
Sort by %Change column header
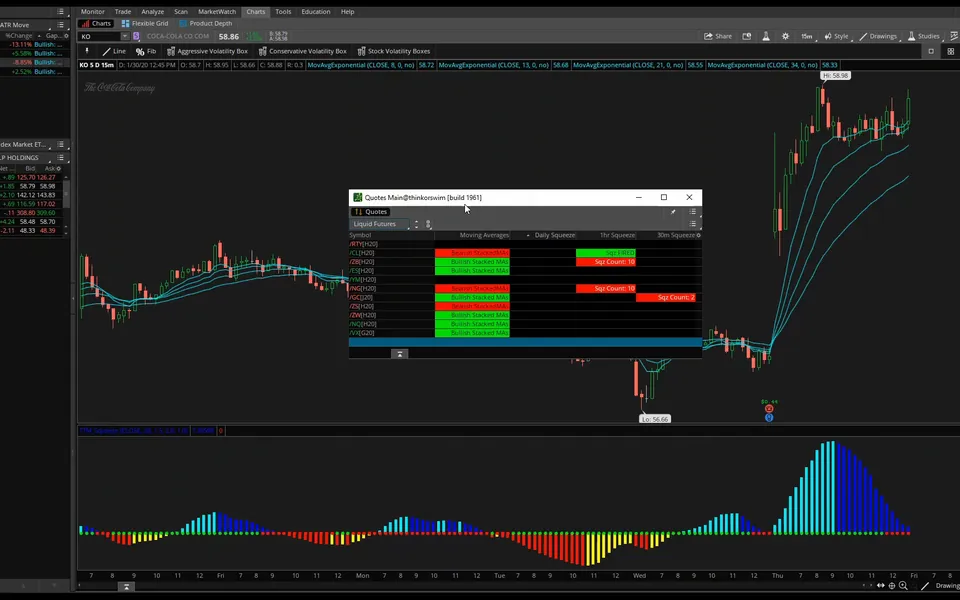coord(19,36)
